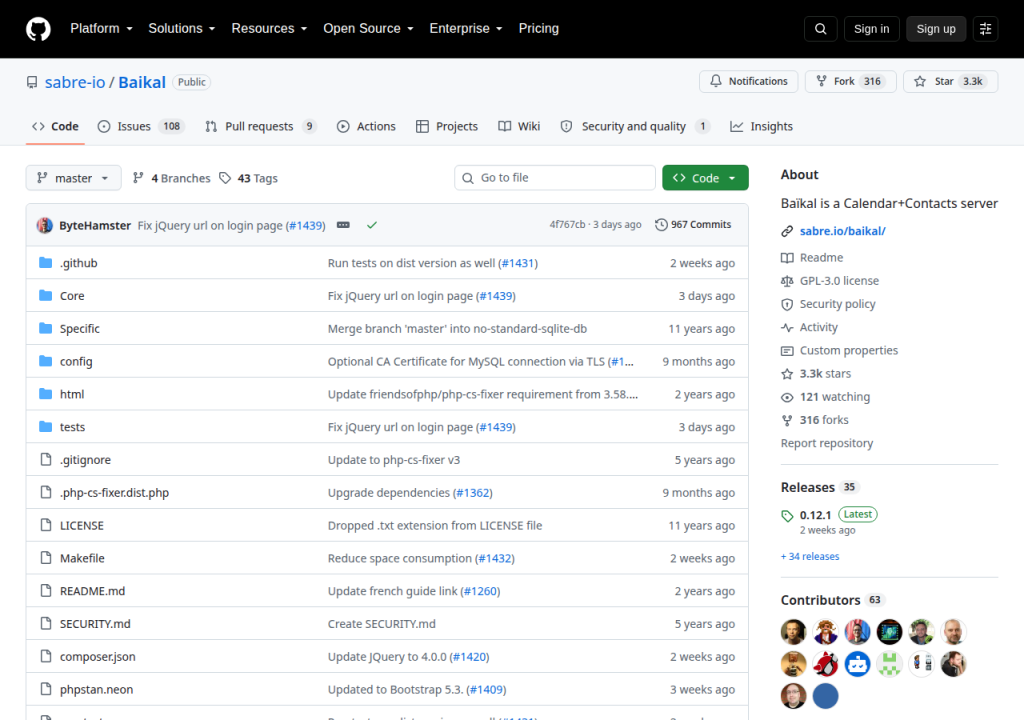The image size is (1024, 720).
Task: Click the green checkmark commit status icon
Action: [372, 225]
